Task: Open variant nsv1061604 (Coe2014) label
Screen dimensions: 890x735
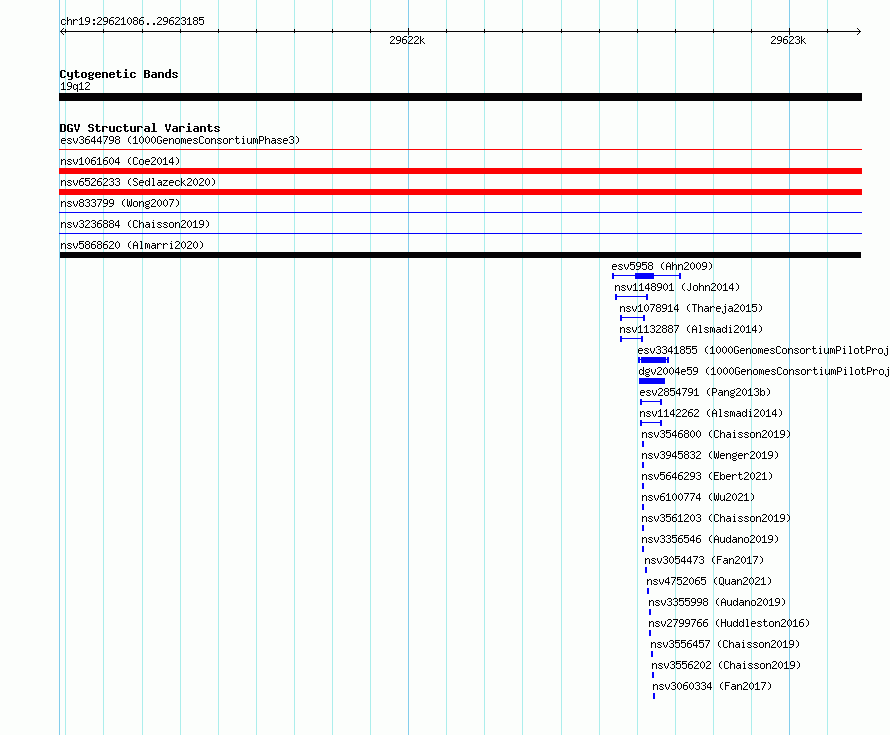Action: pos(120,161)
